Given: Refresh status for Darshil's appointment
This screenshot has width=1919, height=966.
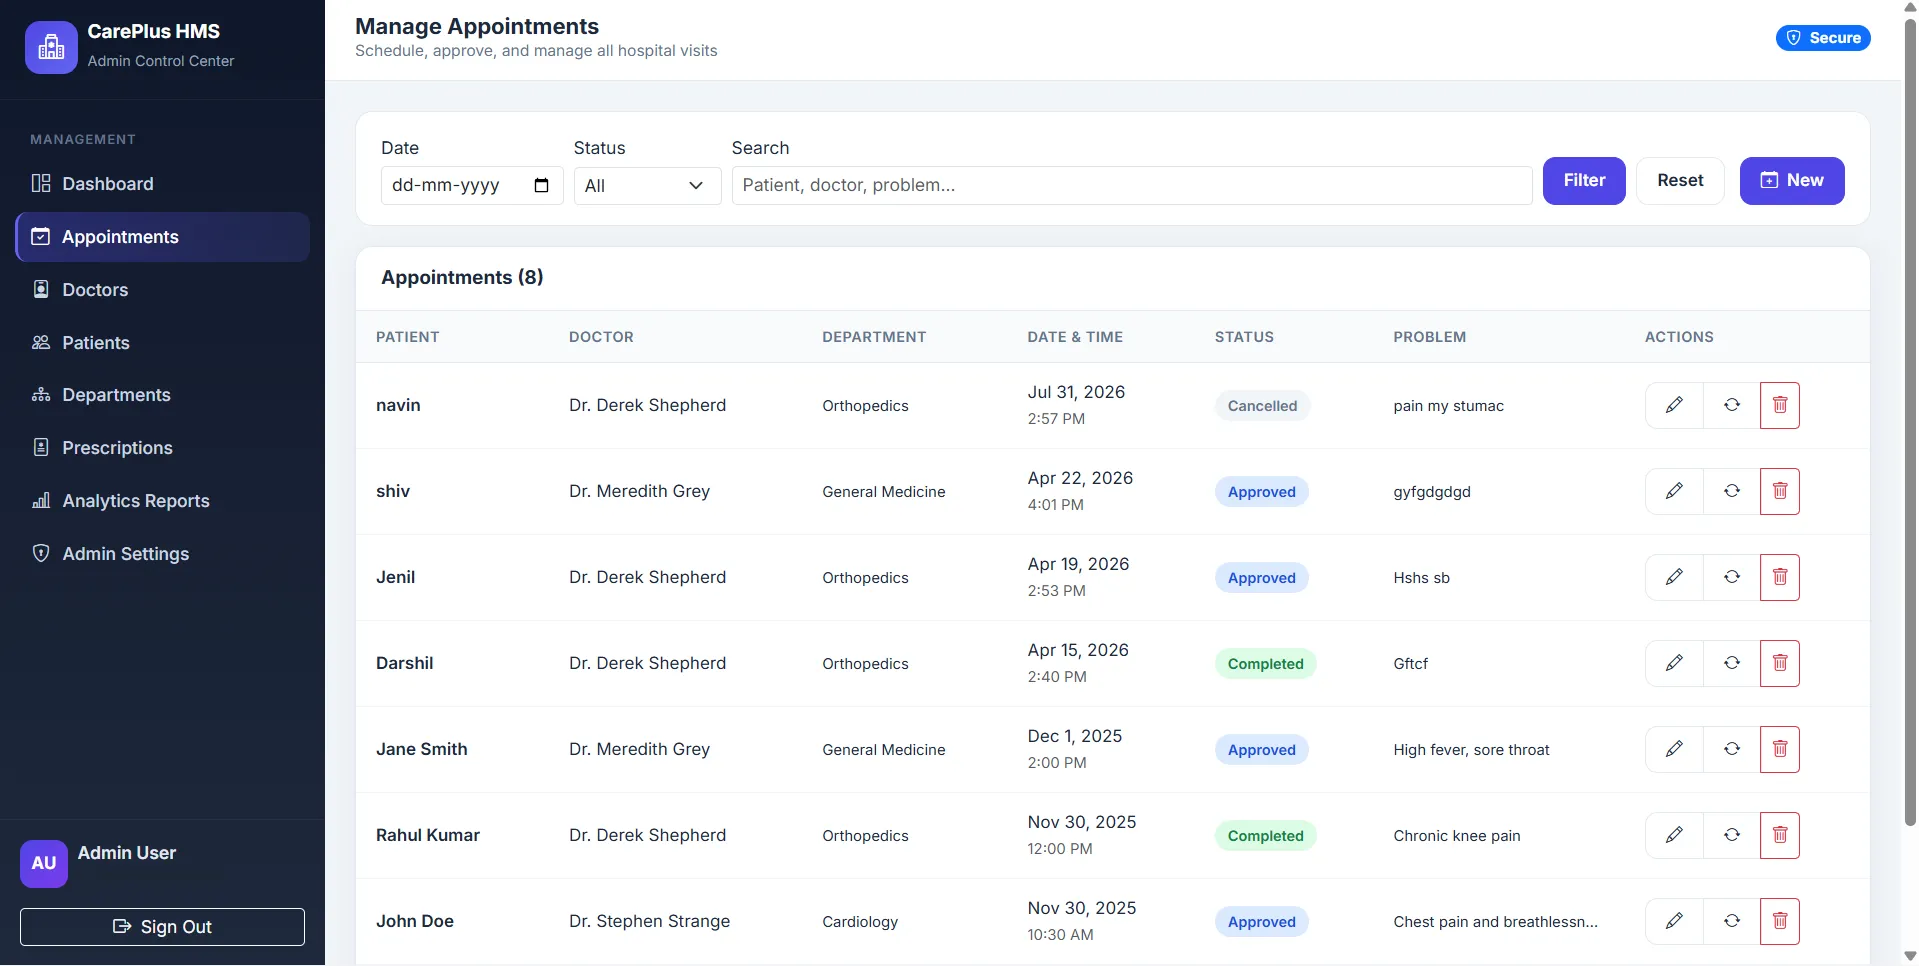Looking at the screenshot, I should coord(1732,663).
